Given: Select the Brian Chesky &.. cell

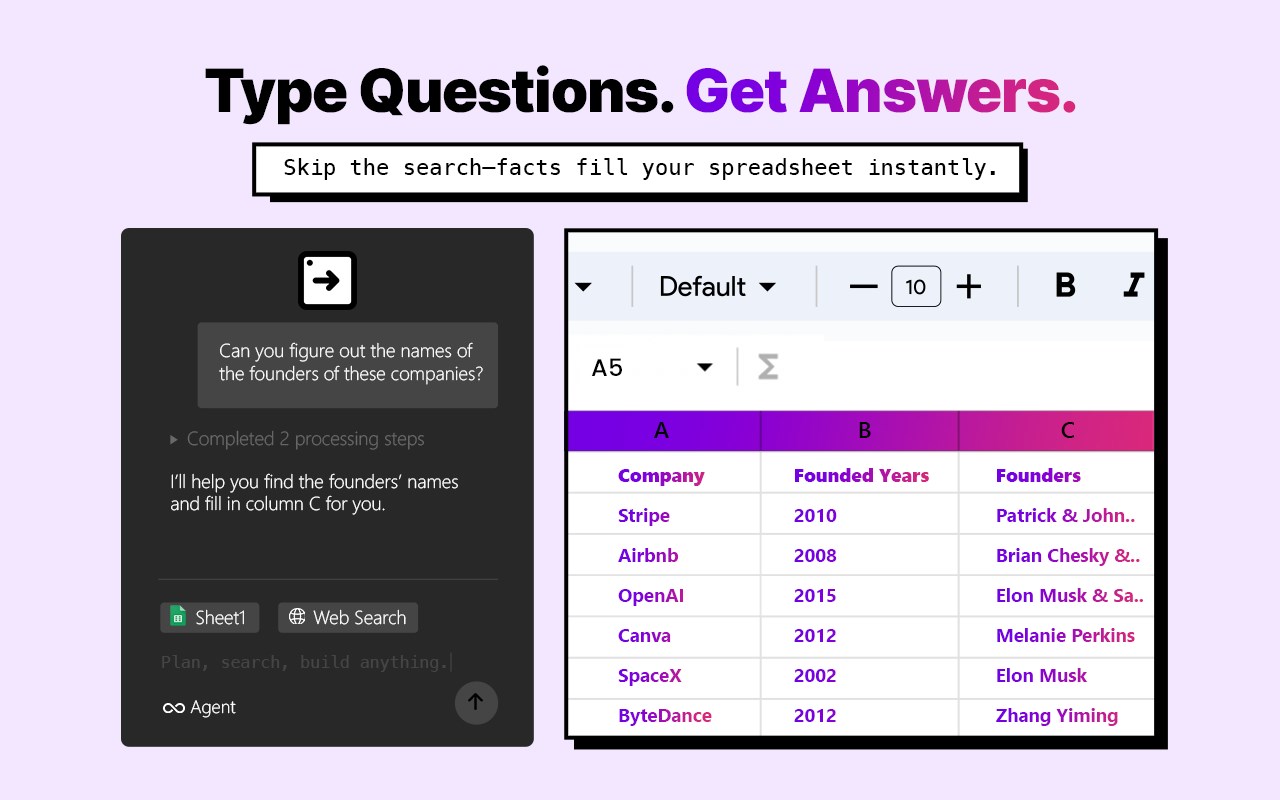Looking at the screenshot, I should pos(1057,555).
